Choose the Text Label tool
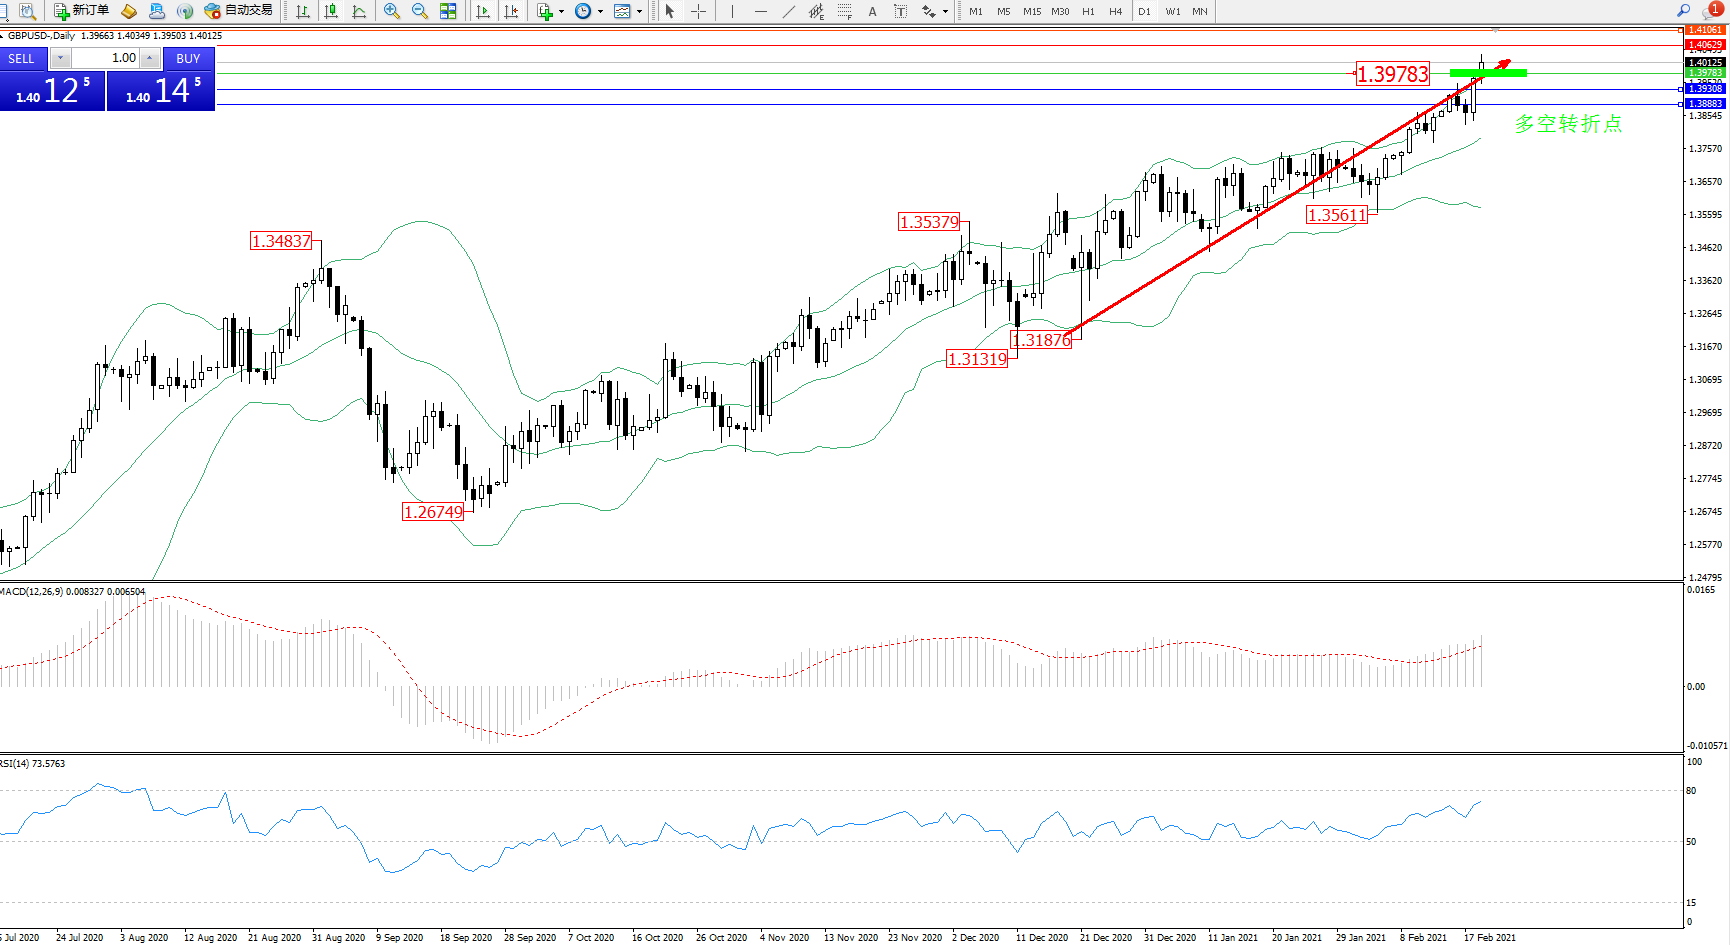The height and width of the screenshot is (945, 1730). pos(900,11)
